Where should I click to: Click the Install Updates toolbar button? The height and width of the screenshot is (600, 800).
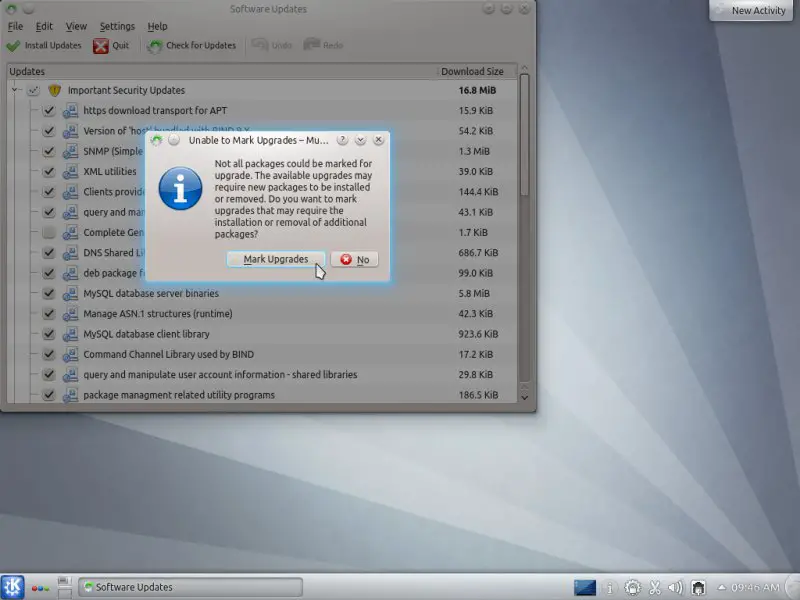(44, 45)
